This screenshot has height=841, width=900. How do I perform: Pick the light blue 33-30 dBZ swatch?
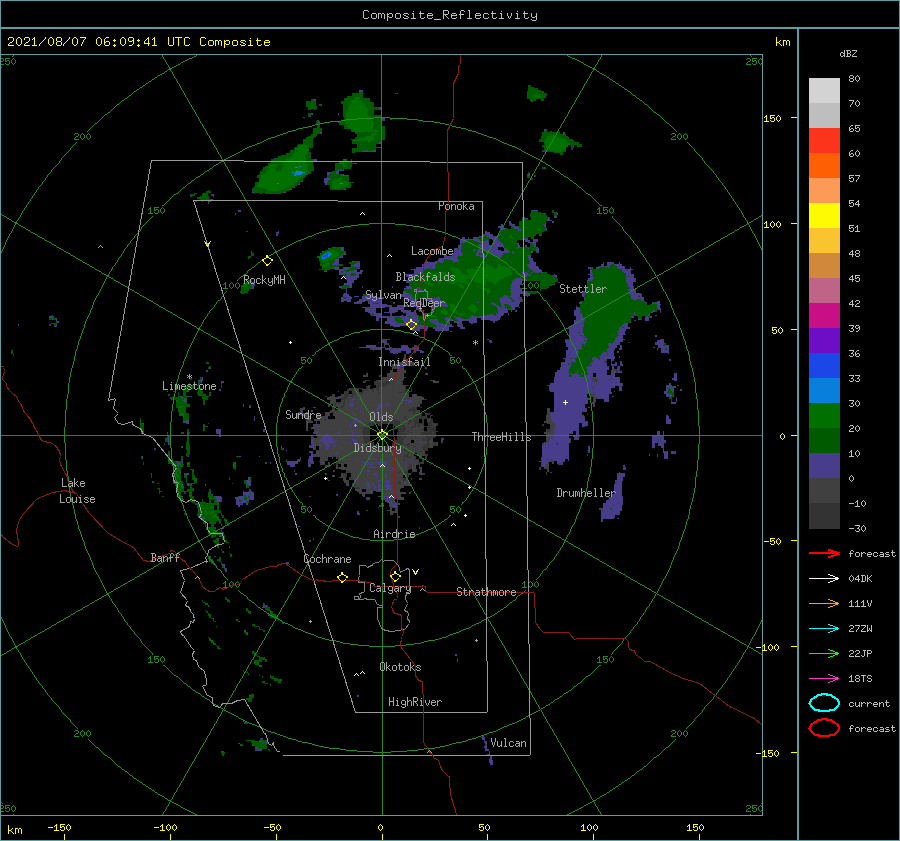pos(824,391)
